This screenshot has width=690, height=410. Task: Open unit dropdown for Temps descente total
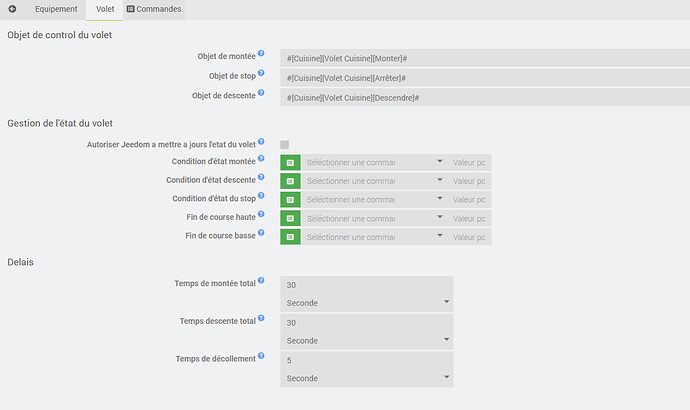[x=367, y=340]
